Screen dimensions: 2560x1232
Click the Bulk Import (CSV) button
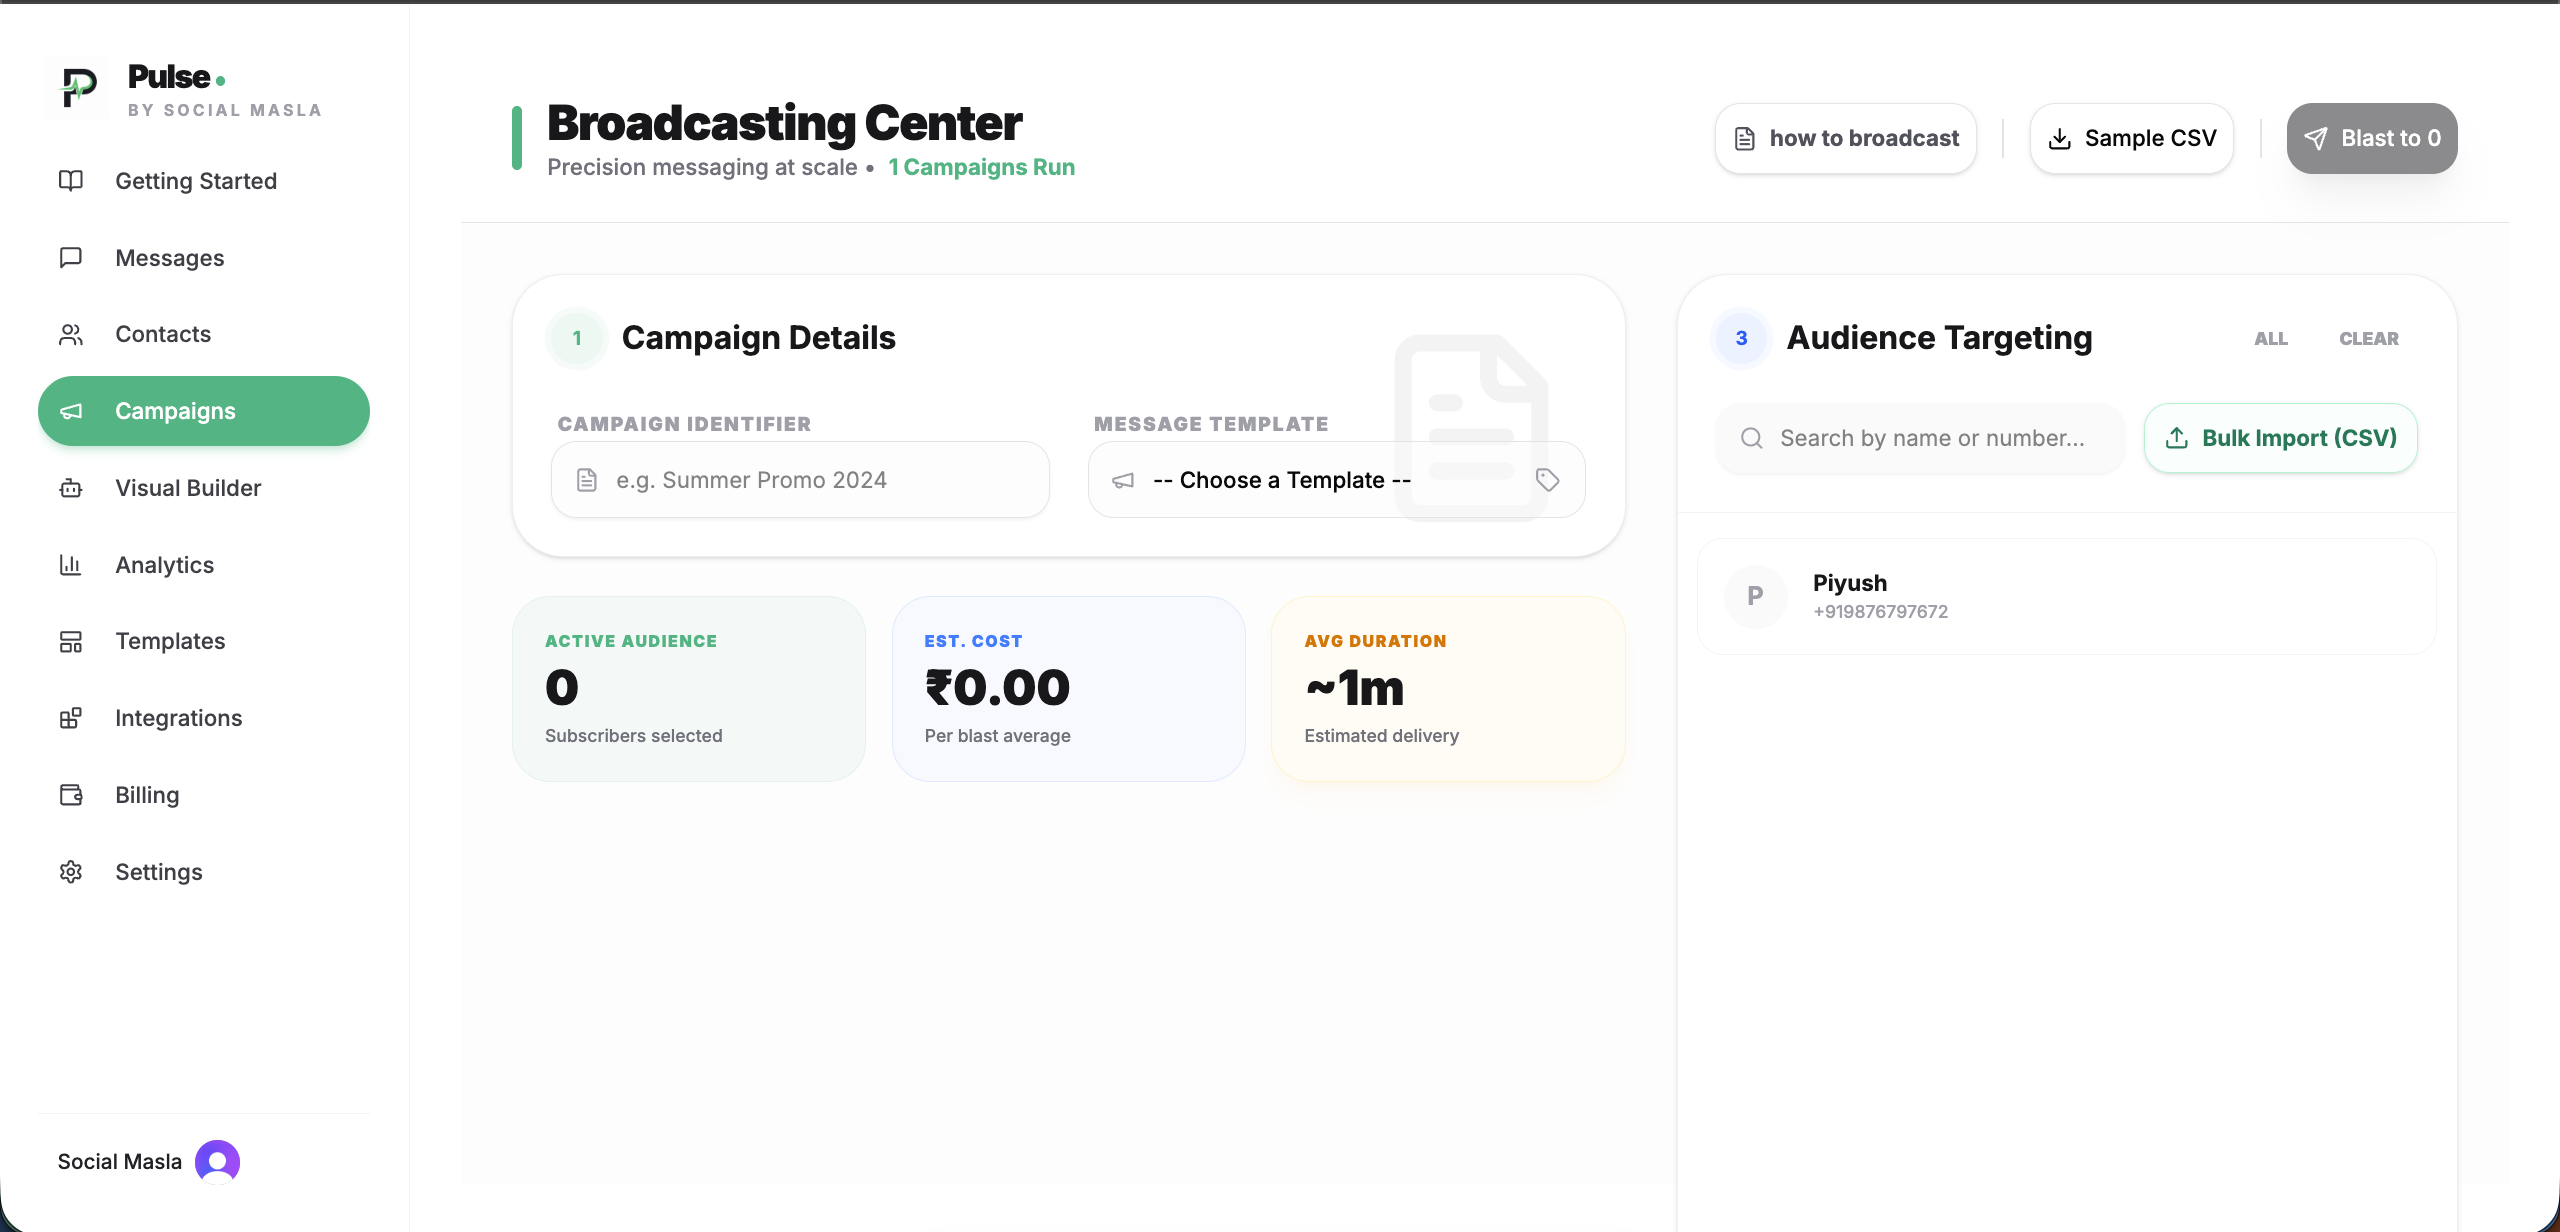pyautogui.click(x=2280, y=438)
